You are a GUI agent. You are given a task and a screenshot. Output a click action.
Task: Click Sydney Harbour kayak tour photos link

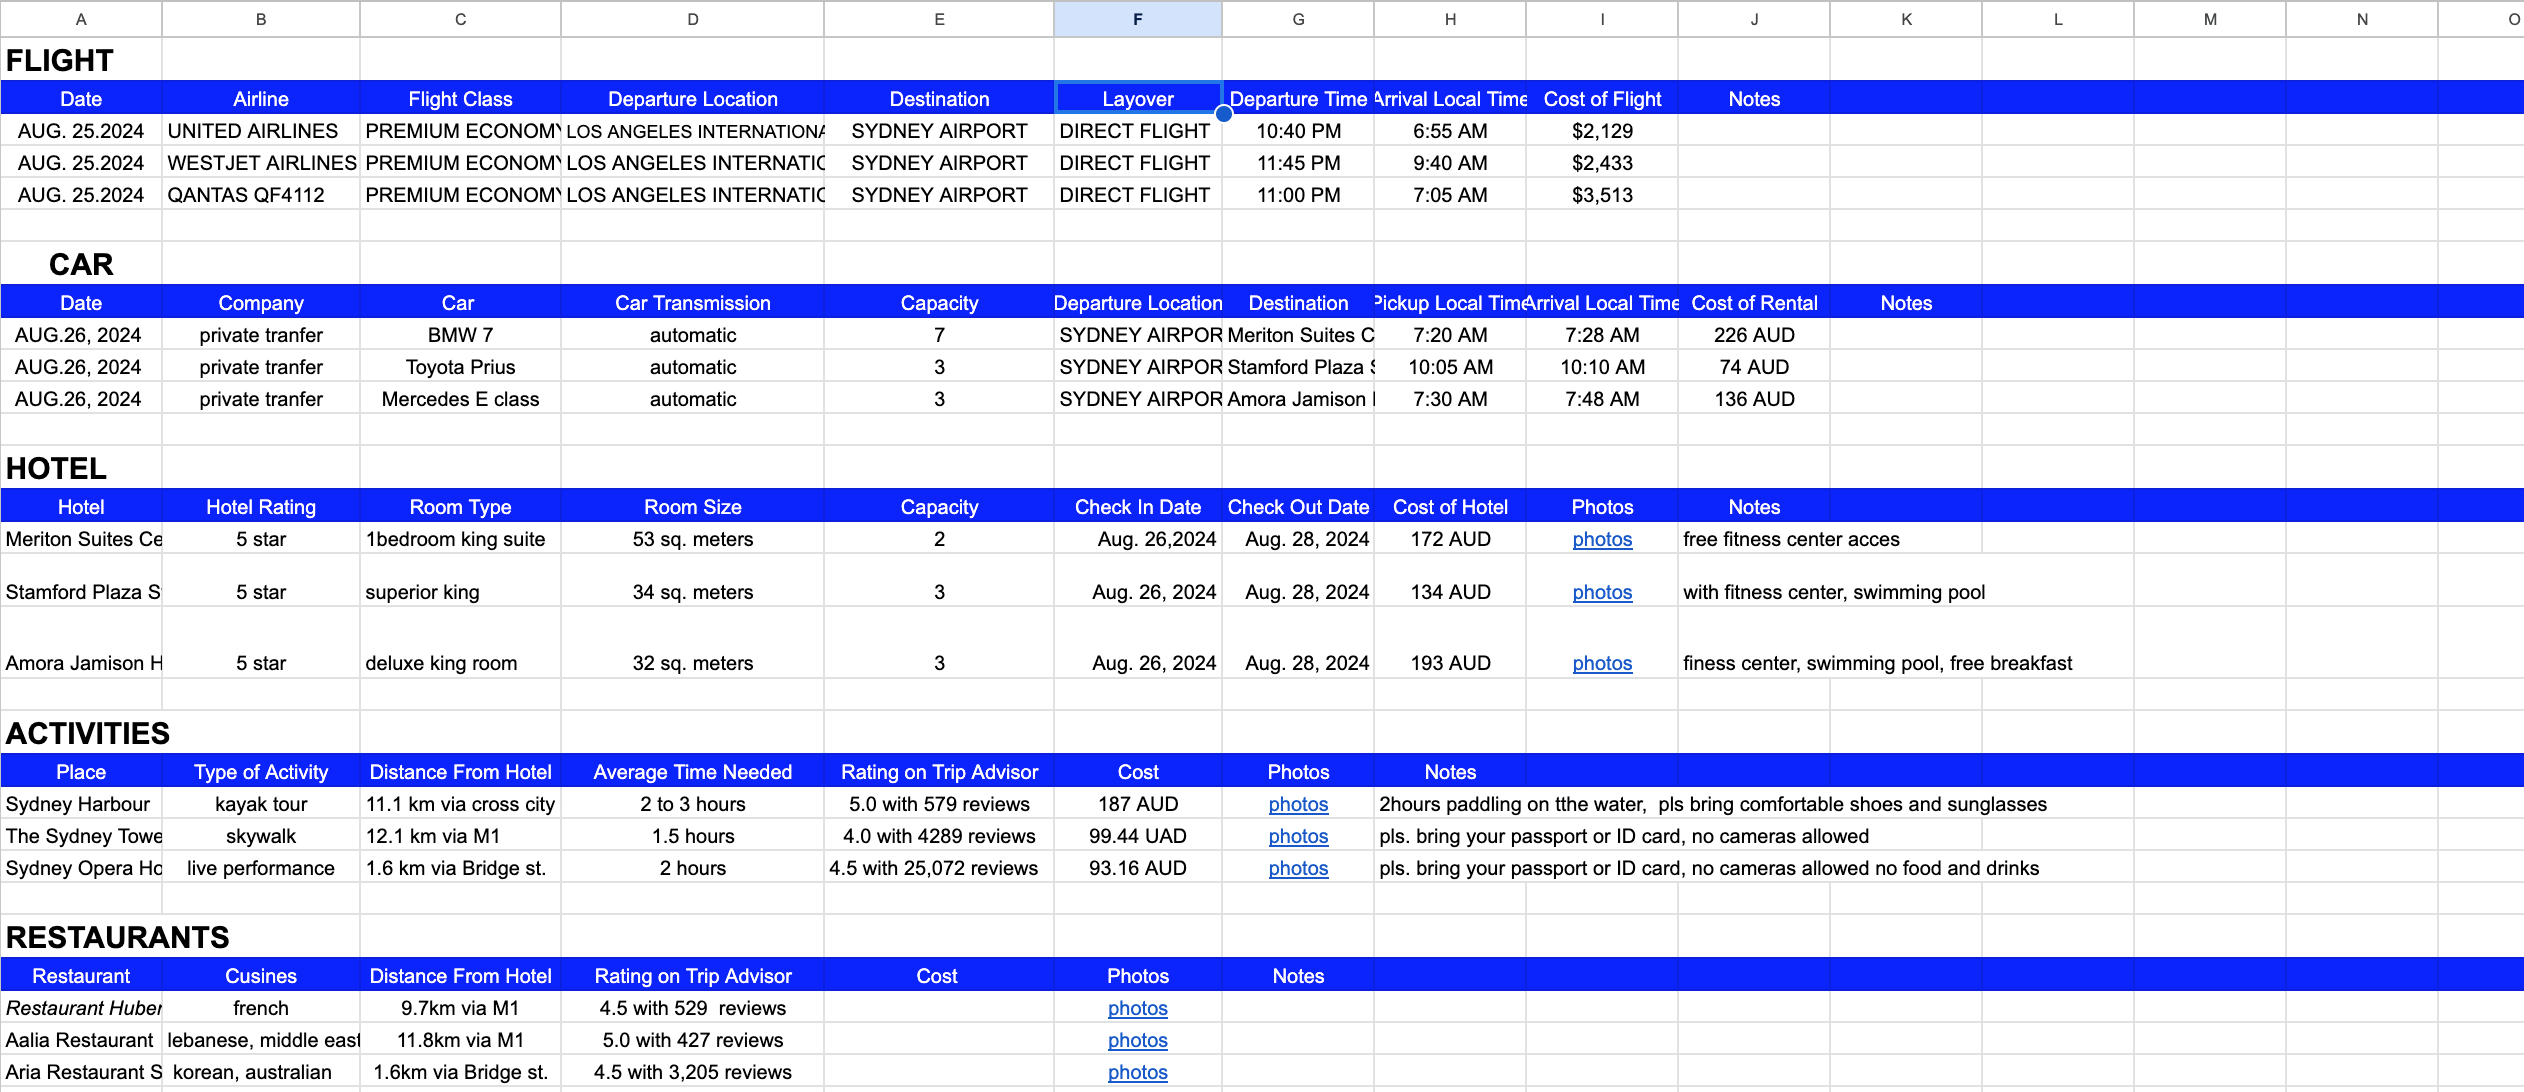(1298, 804)
